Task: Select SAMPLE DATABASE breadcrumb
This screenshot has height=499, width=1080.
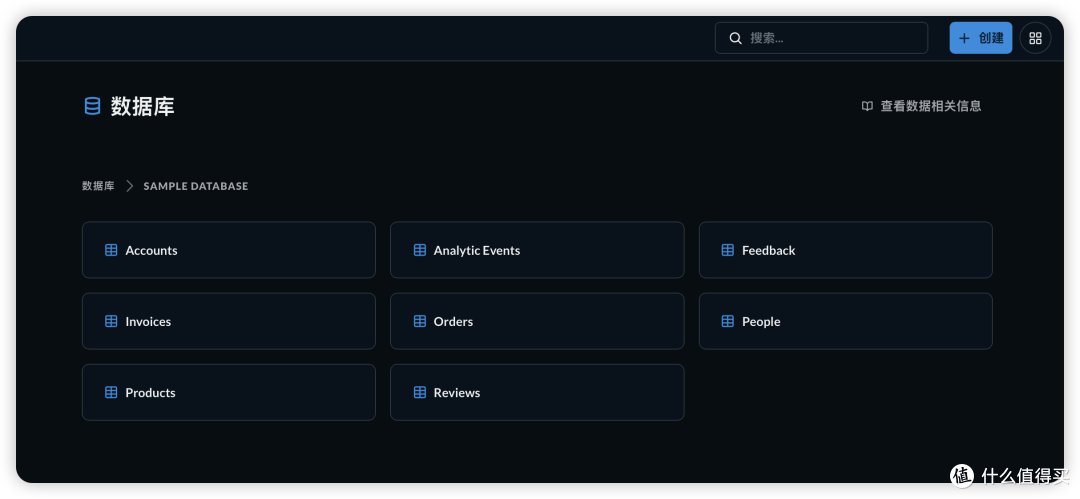Action: 196,186
